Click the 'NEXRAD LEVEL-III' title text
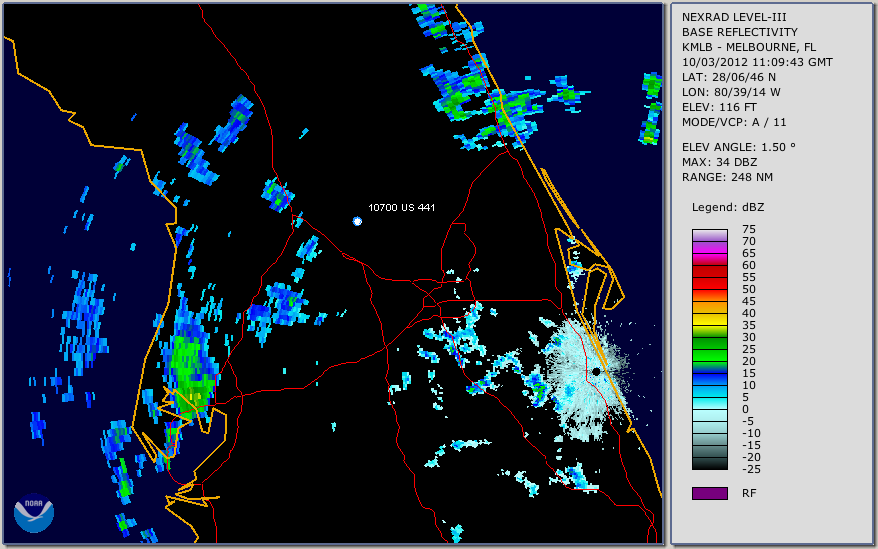The height and width of the screenshot is (549, 878). (x=734, y=17)
